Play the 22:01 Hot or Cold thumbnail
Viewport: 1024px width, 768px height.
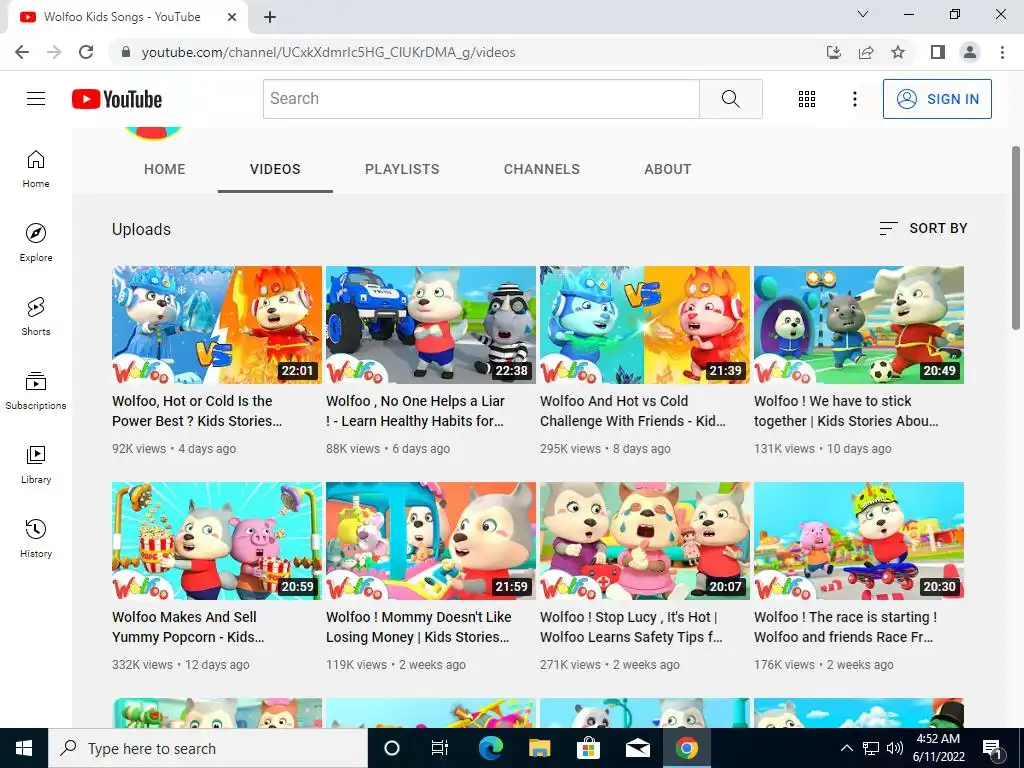point(217,325)
